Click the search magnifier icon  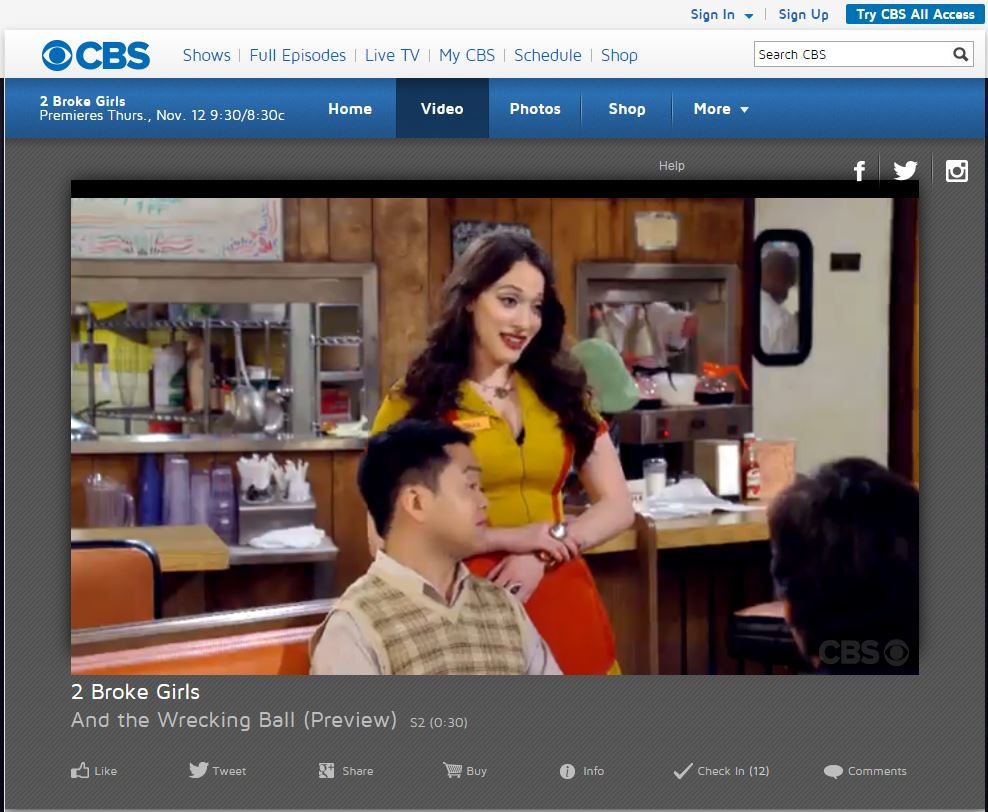[960, 55]
